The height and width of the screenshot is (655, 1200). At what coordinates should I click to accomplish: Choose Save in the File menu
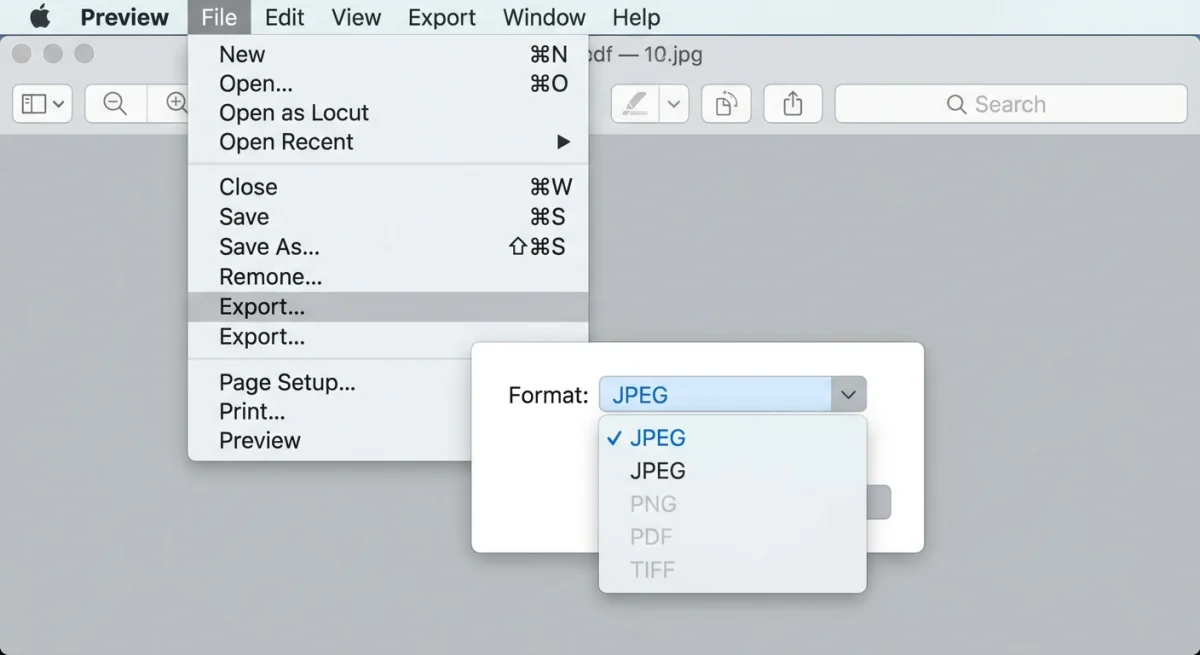pyautogui.click(x=388, y=217)
